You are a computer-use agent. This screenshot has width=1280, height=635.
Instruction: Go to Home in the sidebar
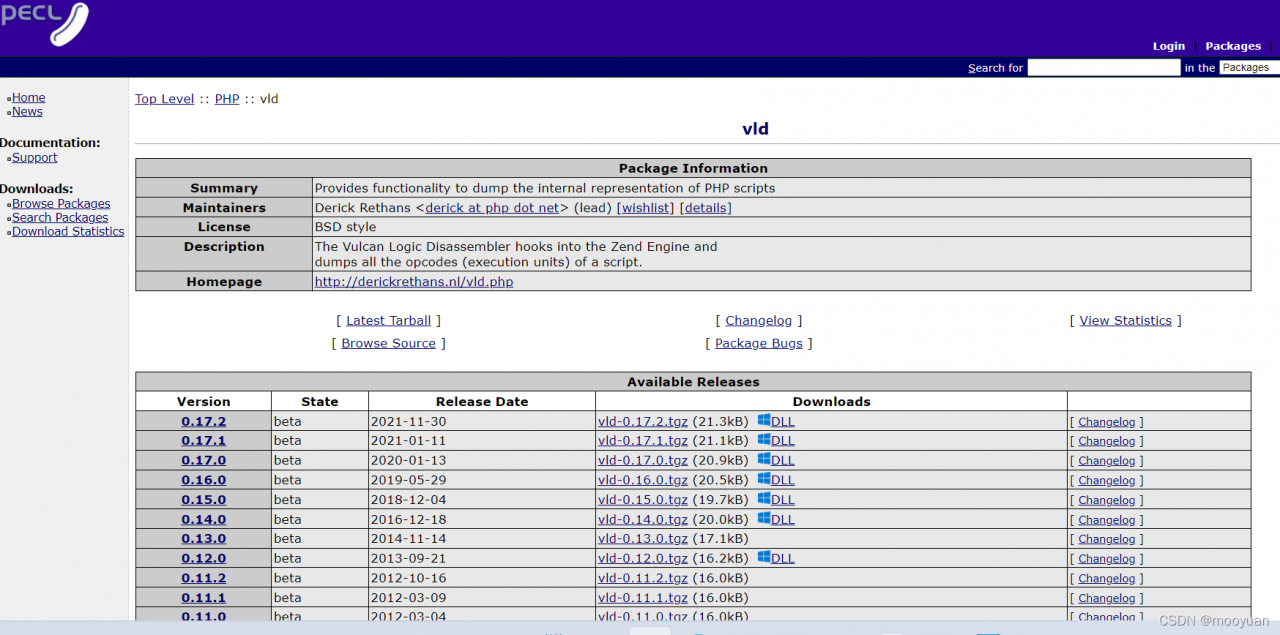point(28,97)
